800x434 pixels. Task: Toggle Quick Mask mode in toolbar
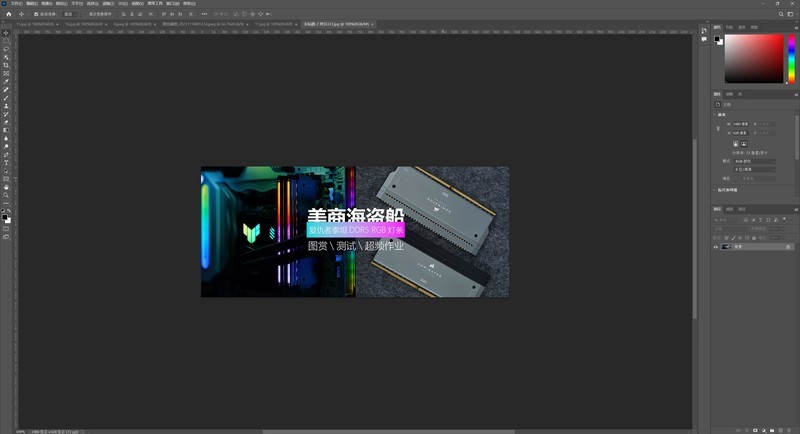point(6,228)
